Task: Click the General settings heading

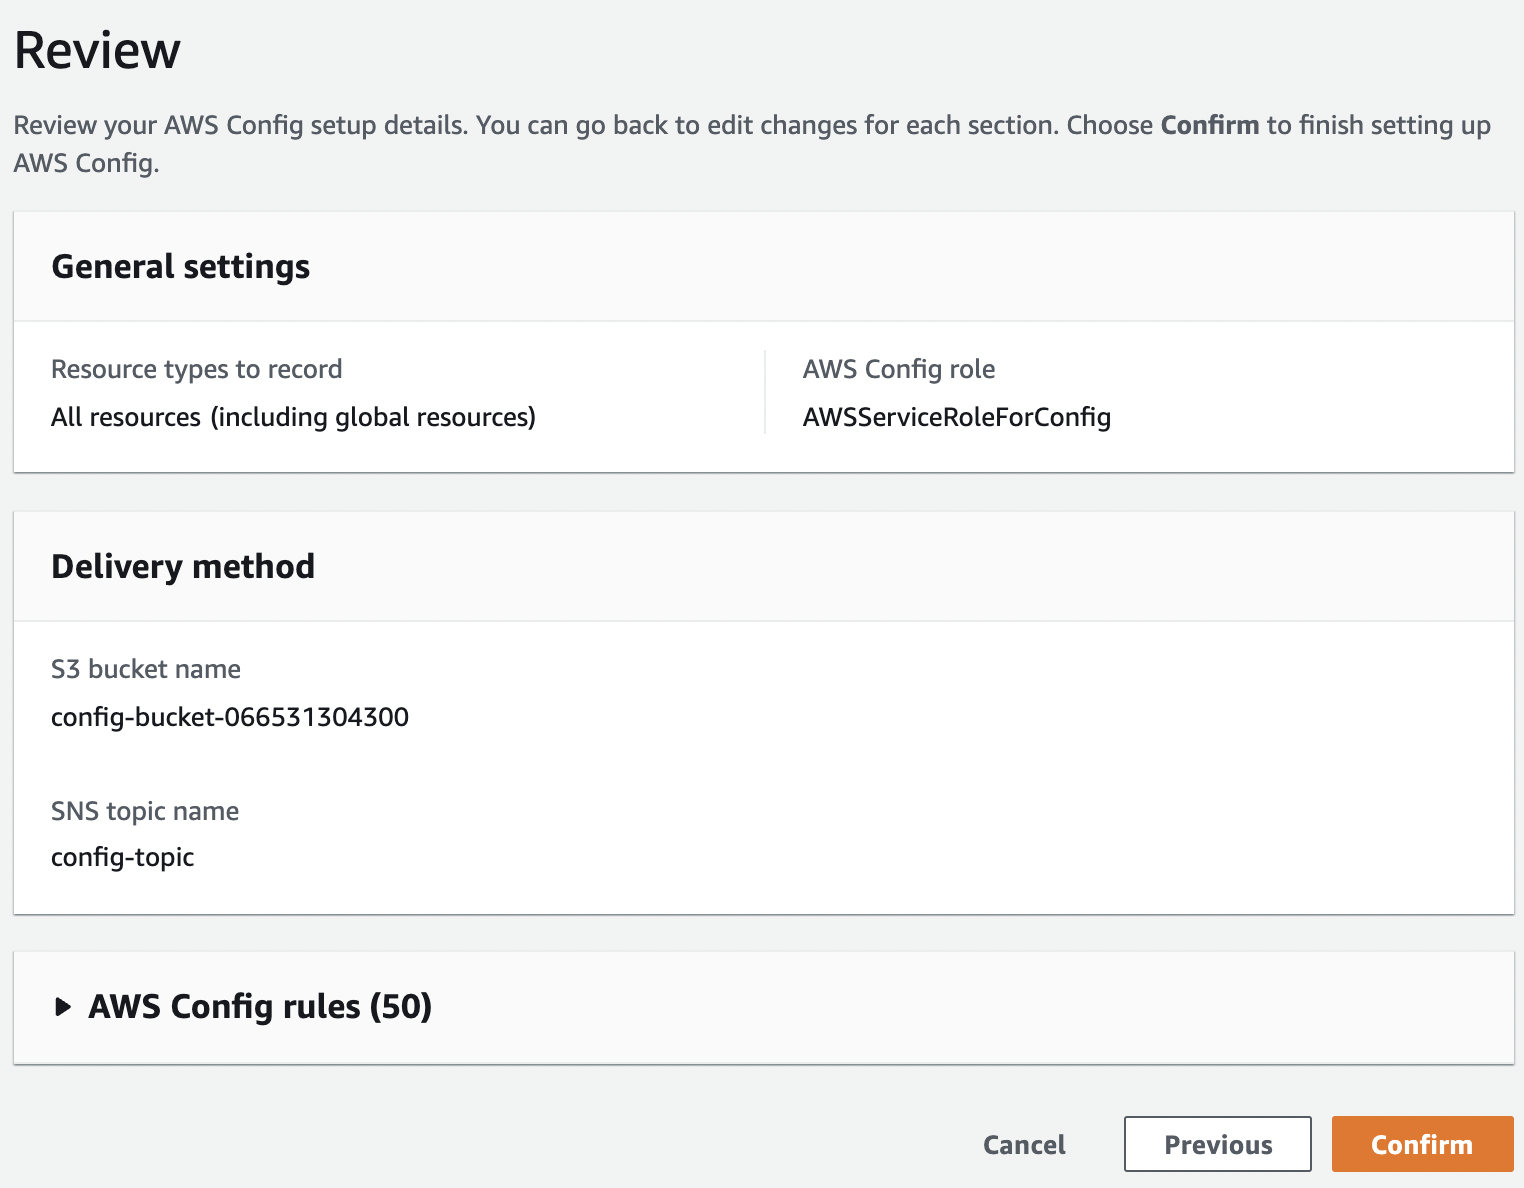Action: 181,267
